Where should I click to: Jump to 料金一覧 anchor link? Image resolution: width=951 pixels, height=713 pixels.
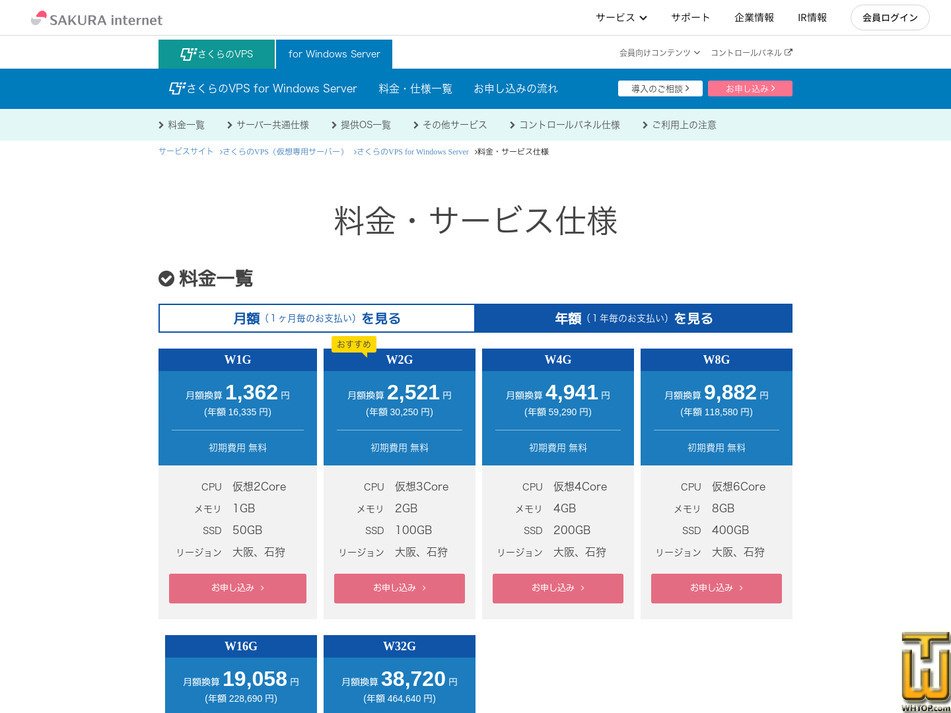pyautogui.click(x=182, y=125)
